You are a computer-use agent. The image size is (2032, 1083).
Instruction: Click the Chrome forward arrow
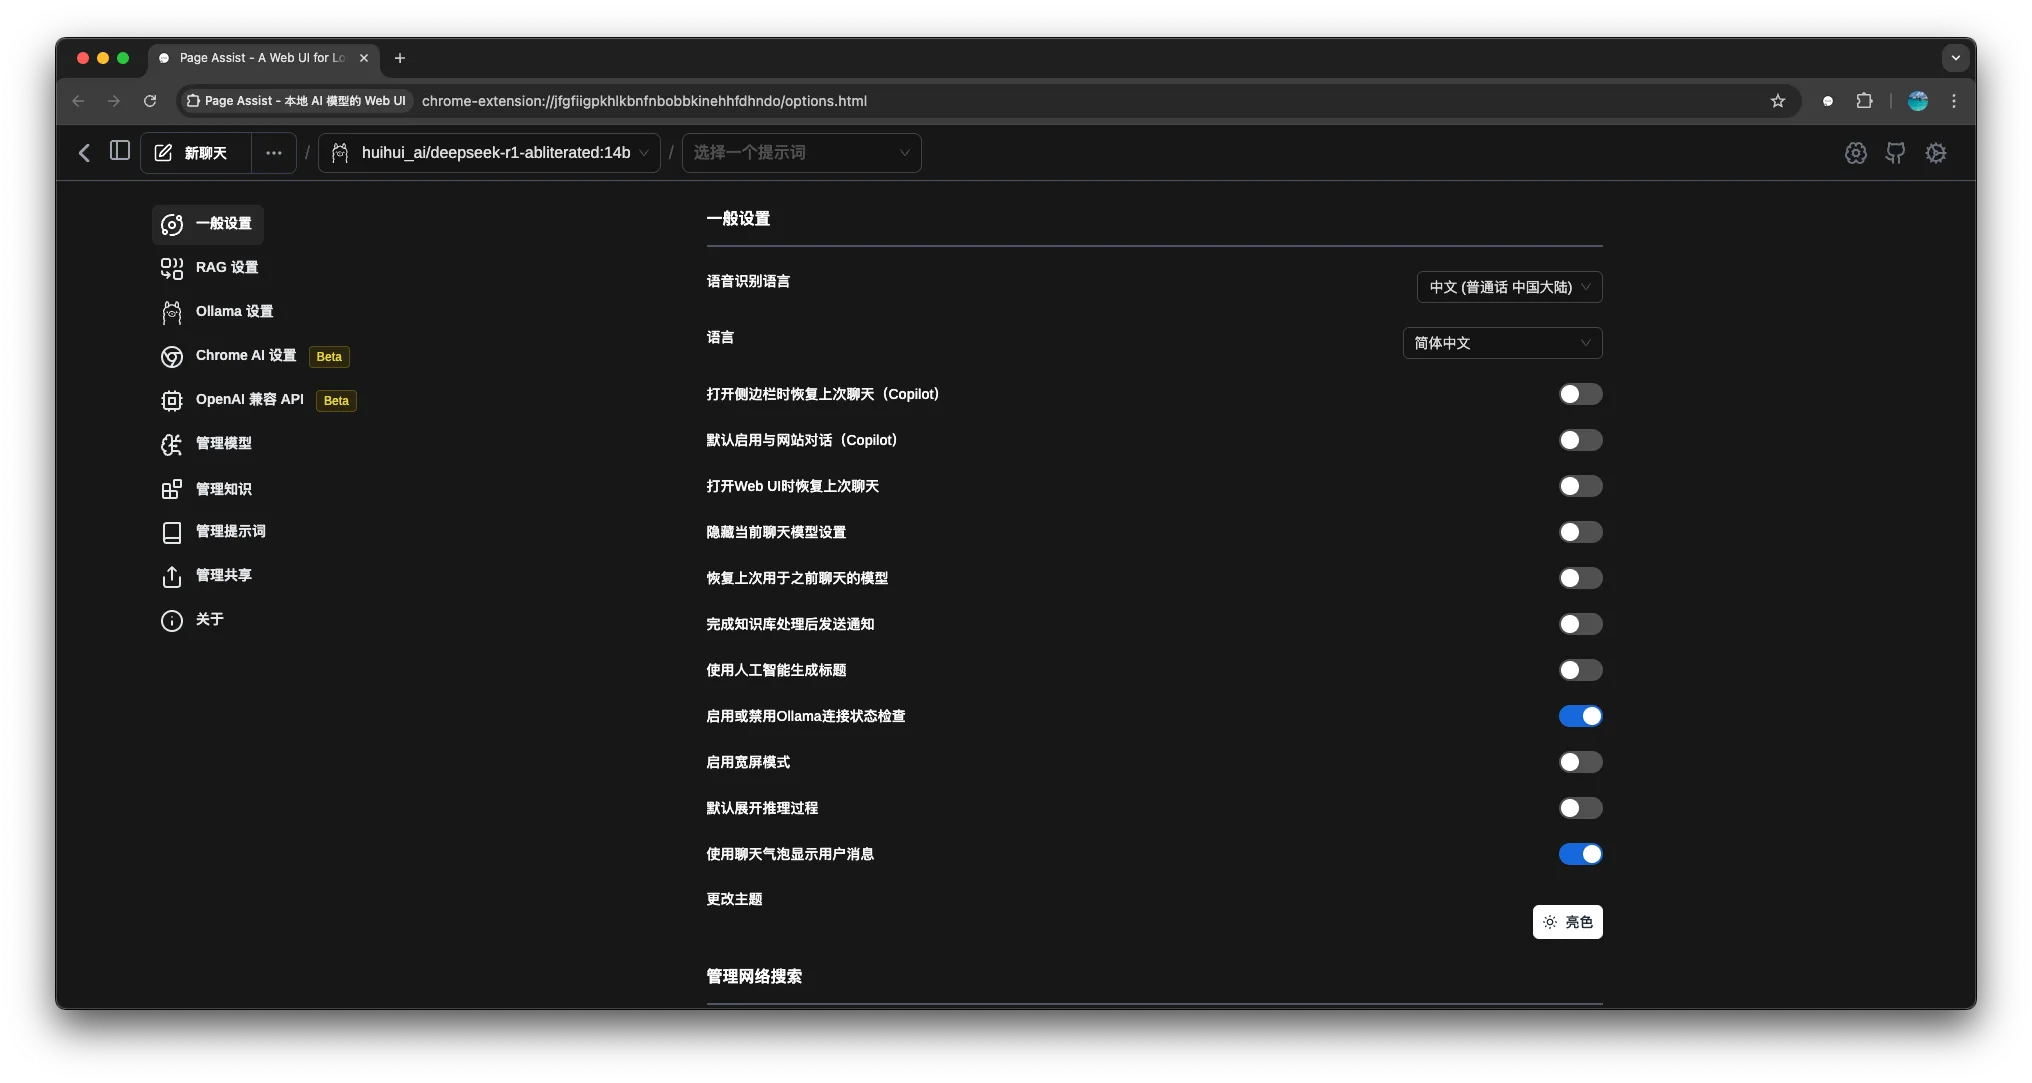[114, 101]
